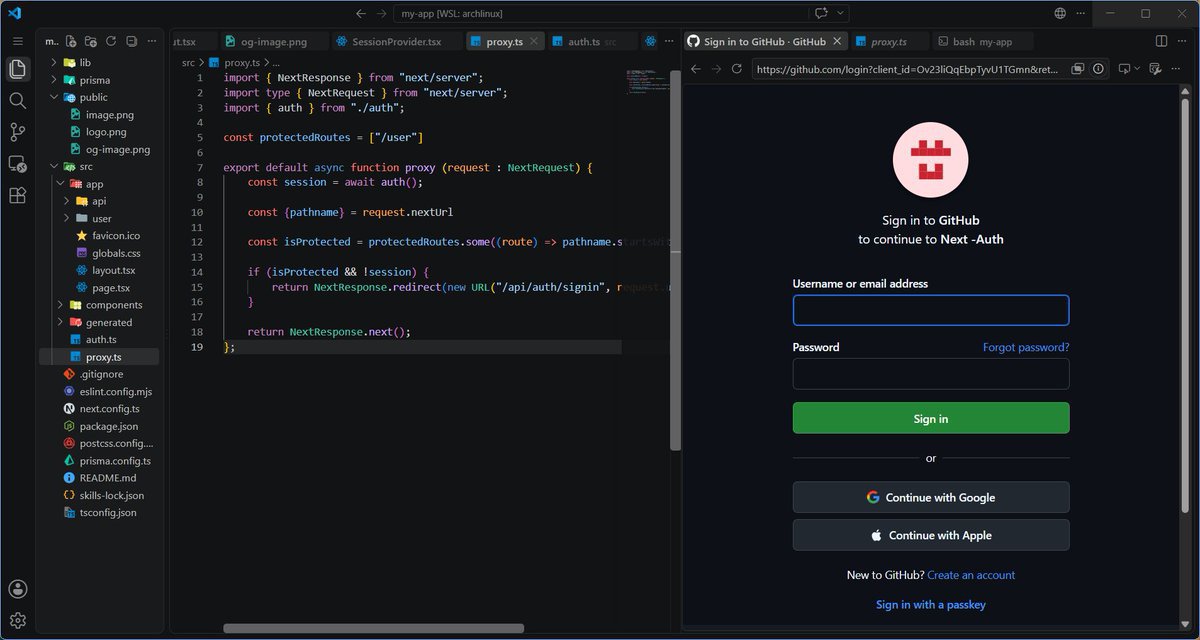
Task: Expand the api folder
Action: pos(99,201)
